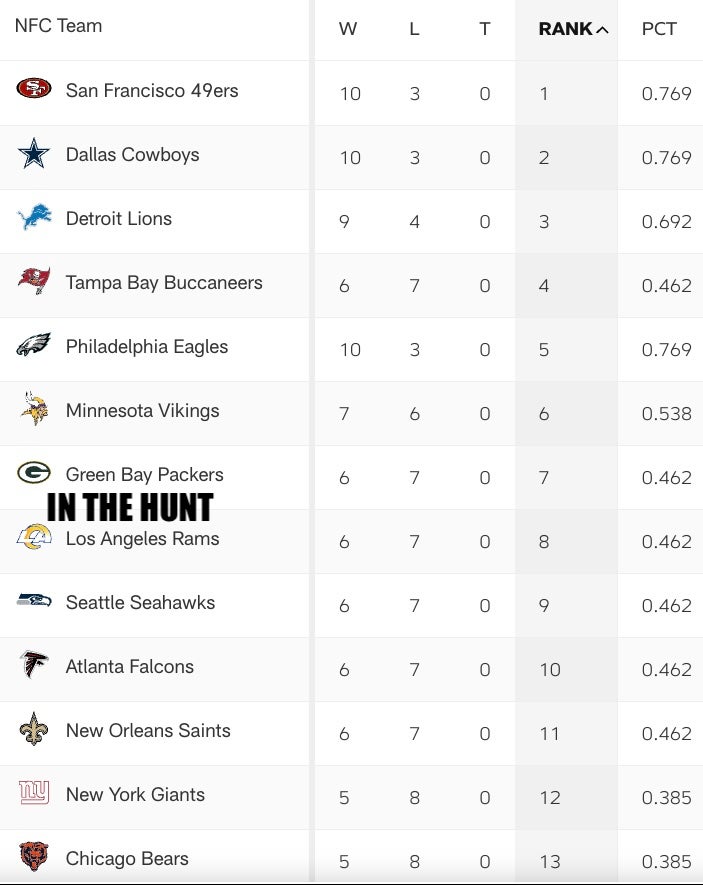Click the NFC Team column header
Screen dimensions: 703x888
58,25
